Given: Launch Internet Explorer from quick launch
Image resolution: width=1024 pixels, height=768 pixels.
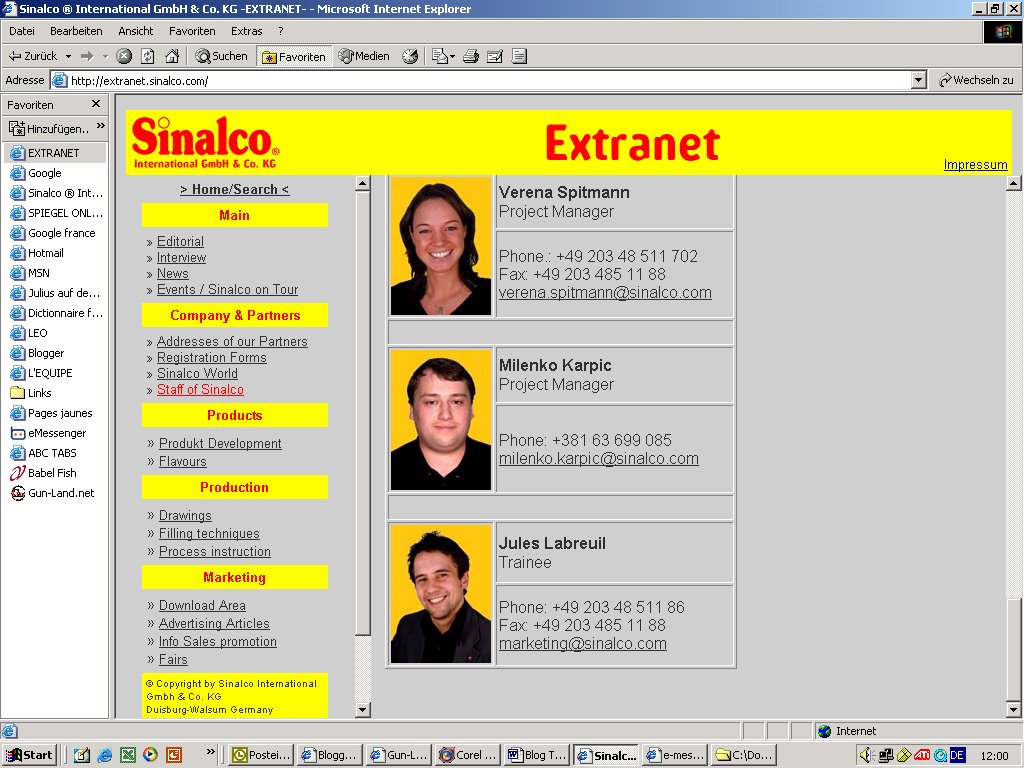Looking at the screenshot, I should click(x=104, y=755).
